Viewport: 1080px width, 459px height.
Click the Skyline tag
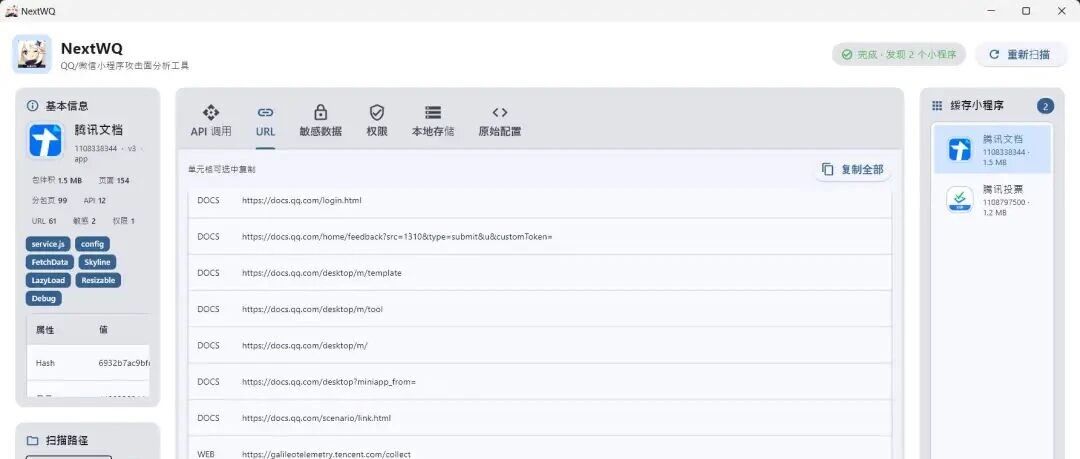97,263
